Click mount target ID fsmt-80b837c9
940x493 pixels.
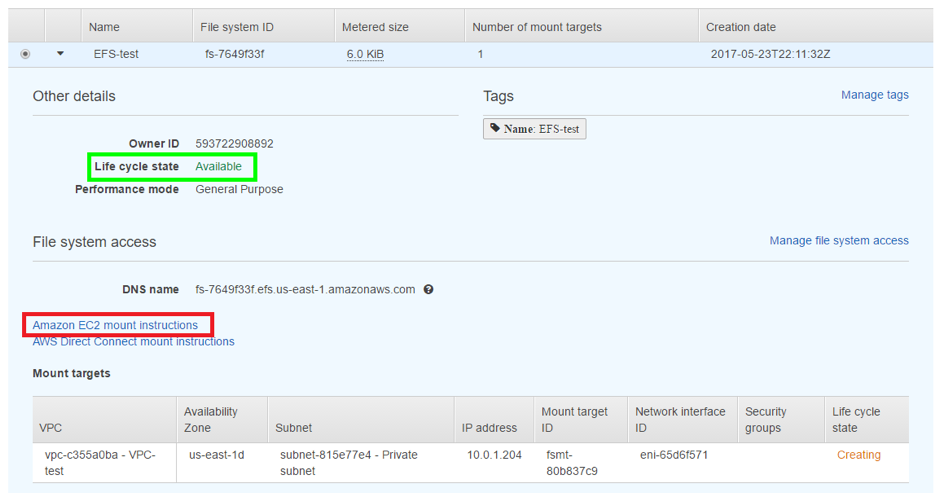click(572, 463)
